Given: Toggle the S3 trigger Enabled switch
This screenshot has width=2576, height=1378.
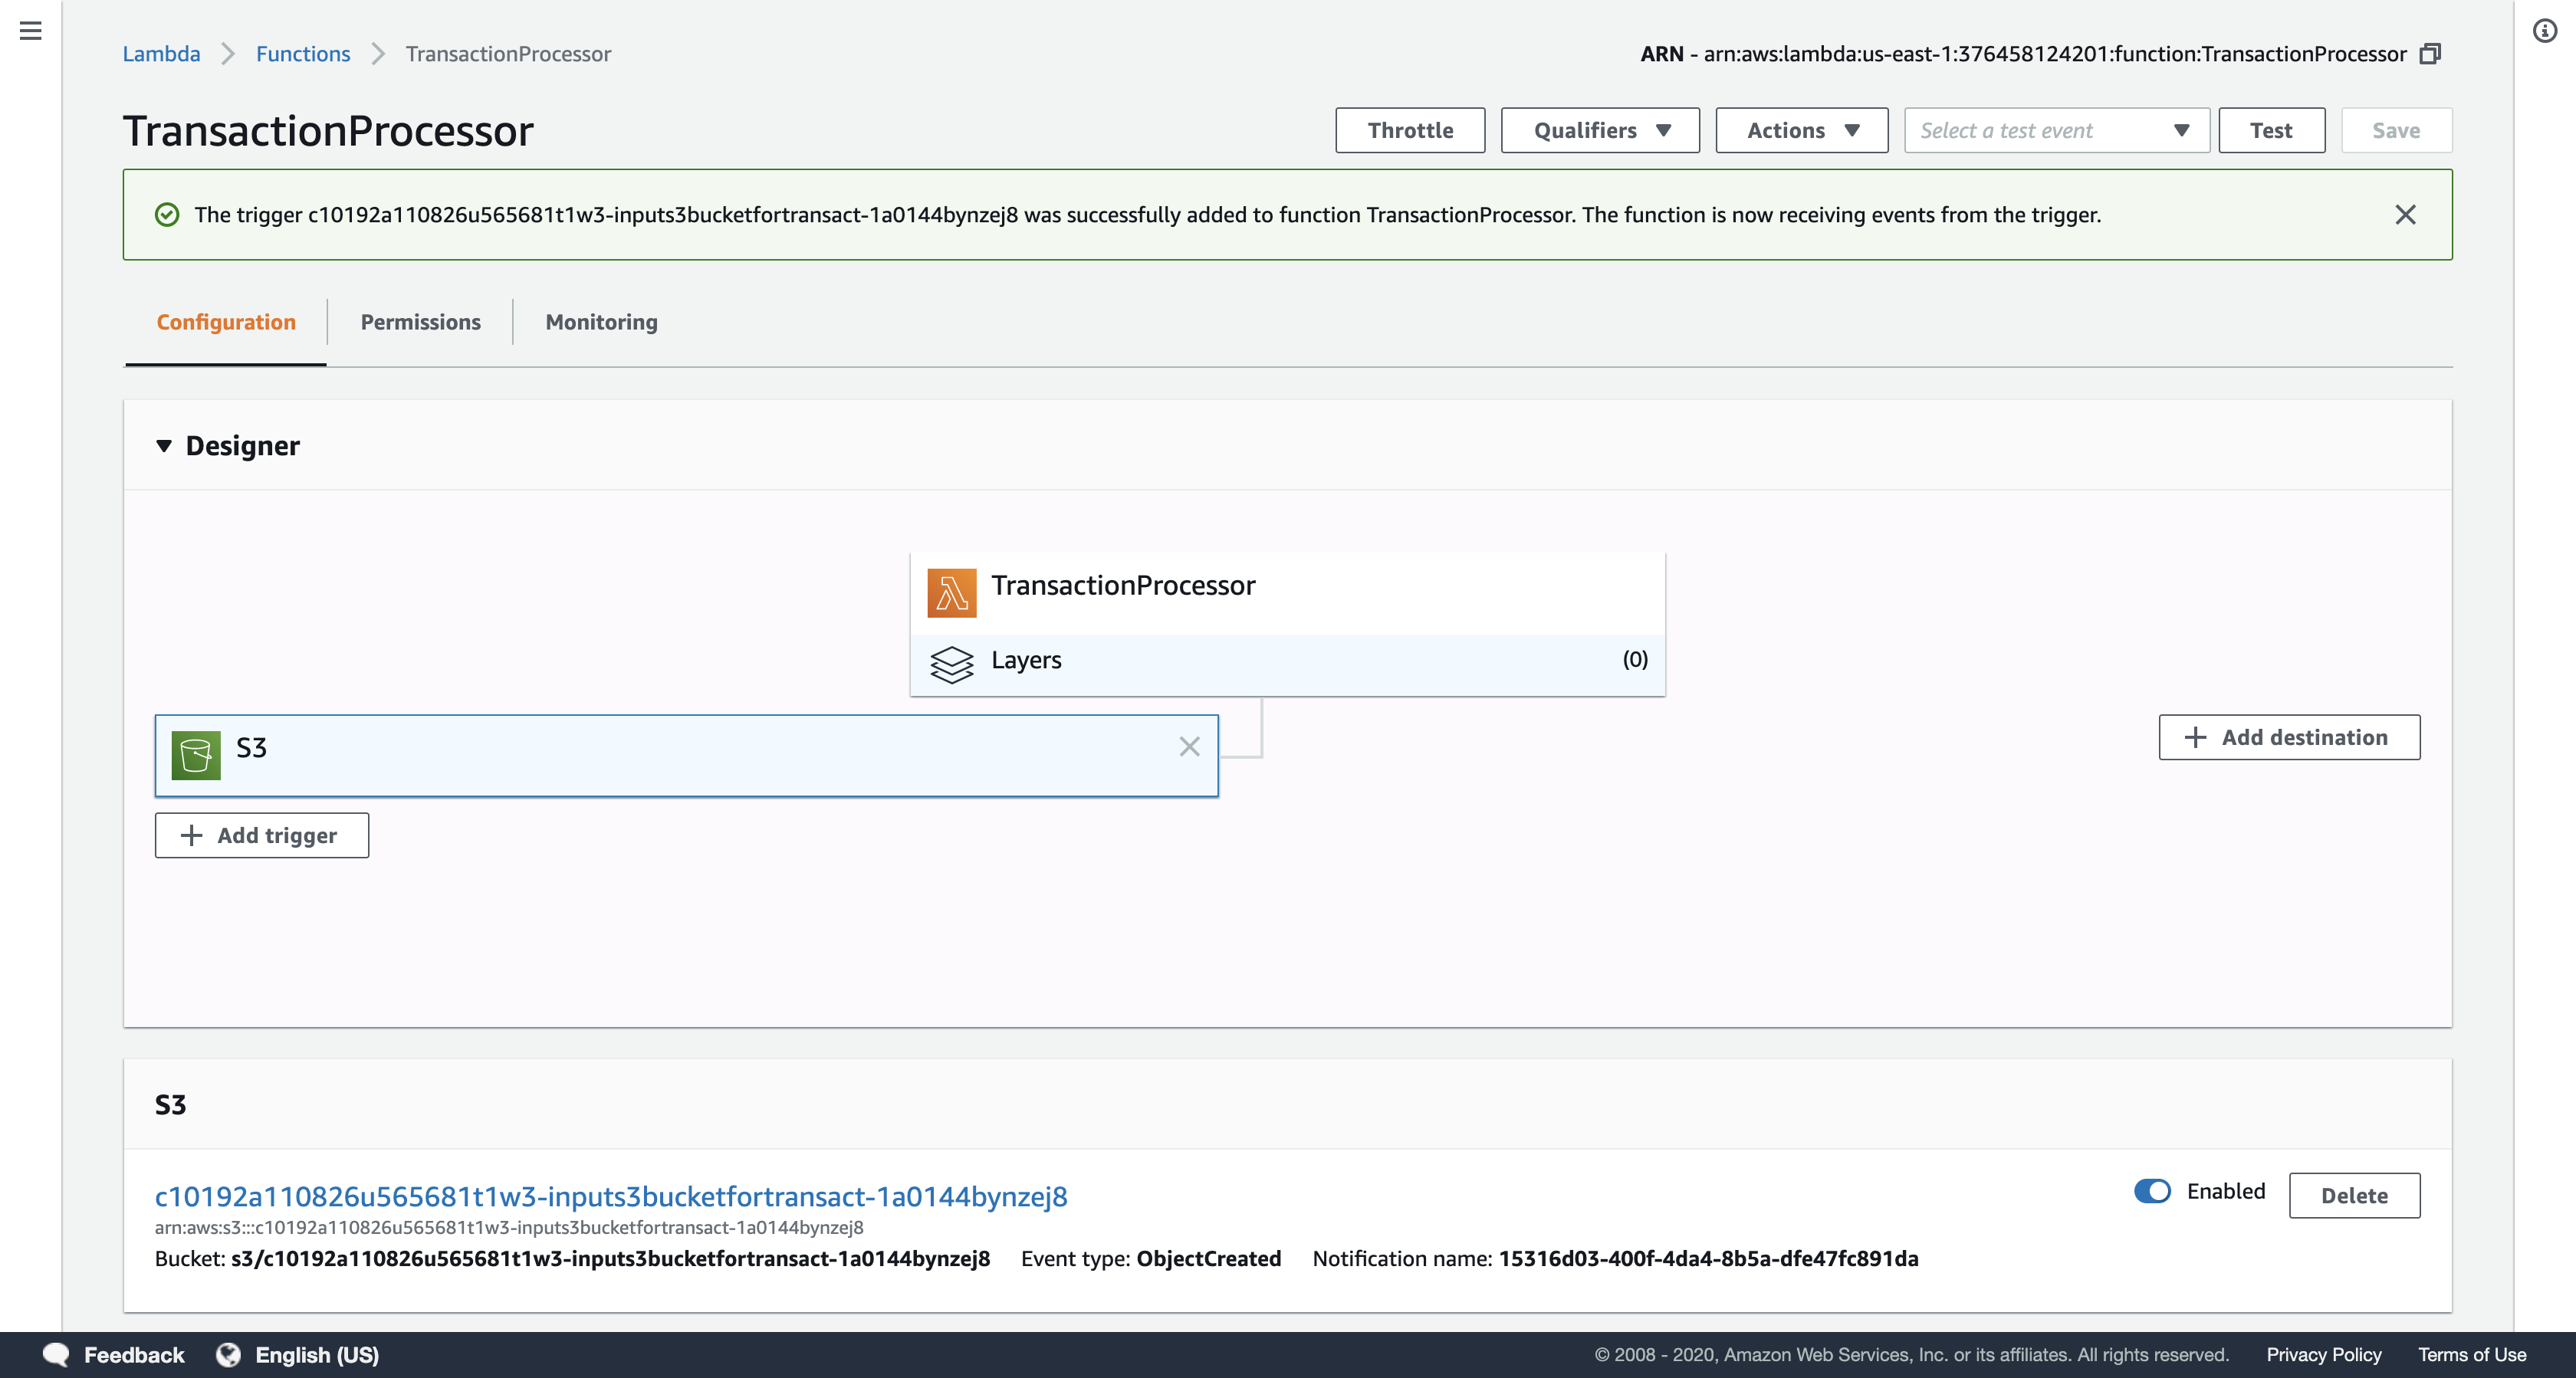Looking at the screenshot, I should coord(2152,1191).
